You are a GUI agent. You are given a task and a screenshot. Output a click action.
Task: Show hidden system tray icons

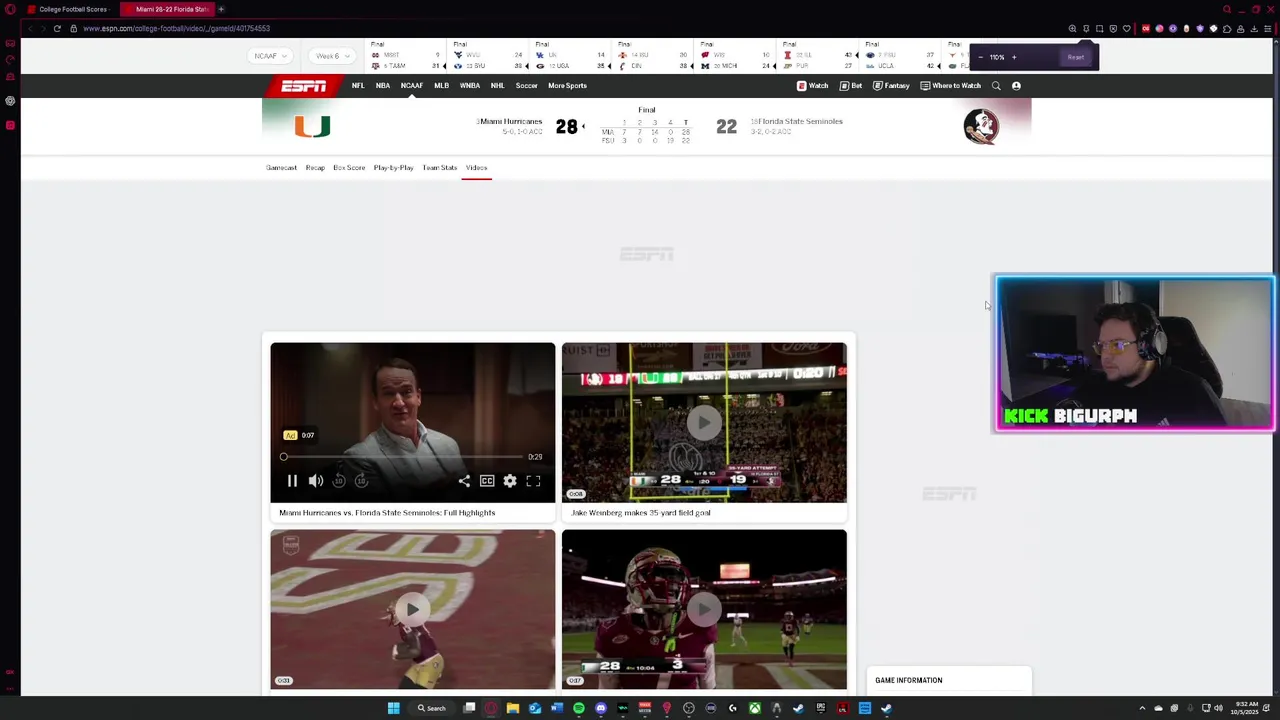click(1142, 708)
